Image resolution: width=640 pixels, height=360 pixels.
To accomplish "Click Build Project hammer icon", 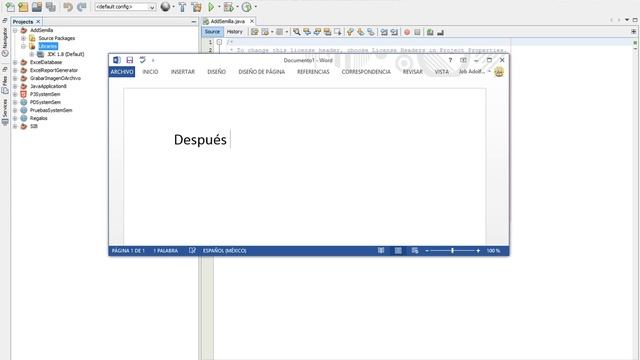I will pos(182,7).
